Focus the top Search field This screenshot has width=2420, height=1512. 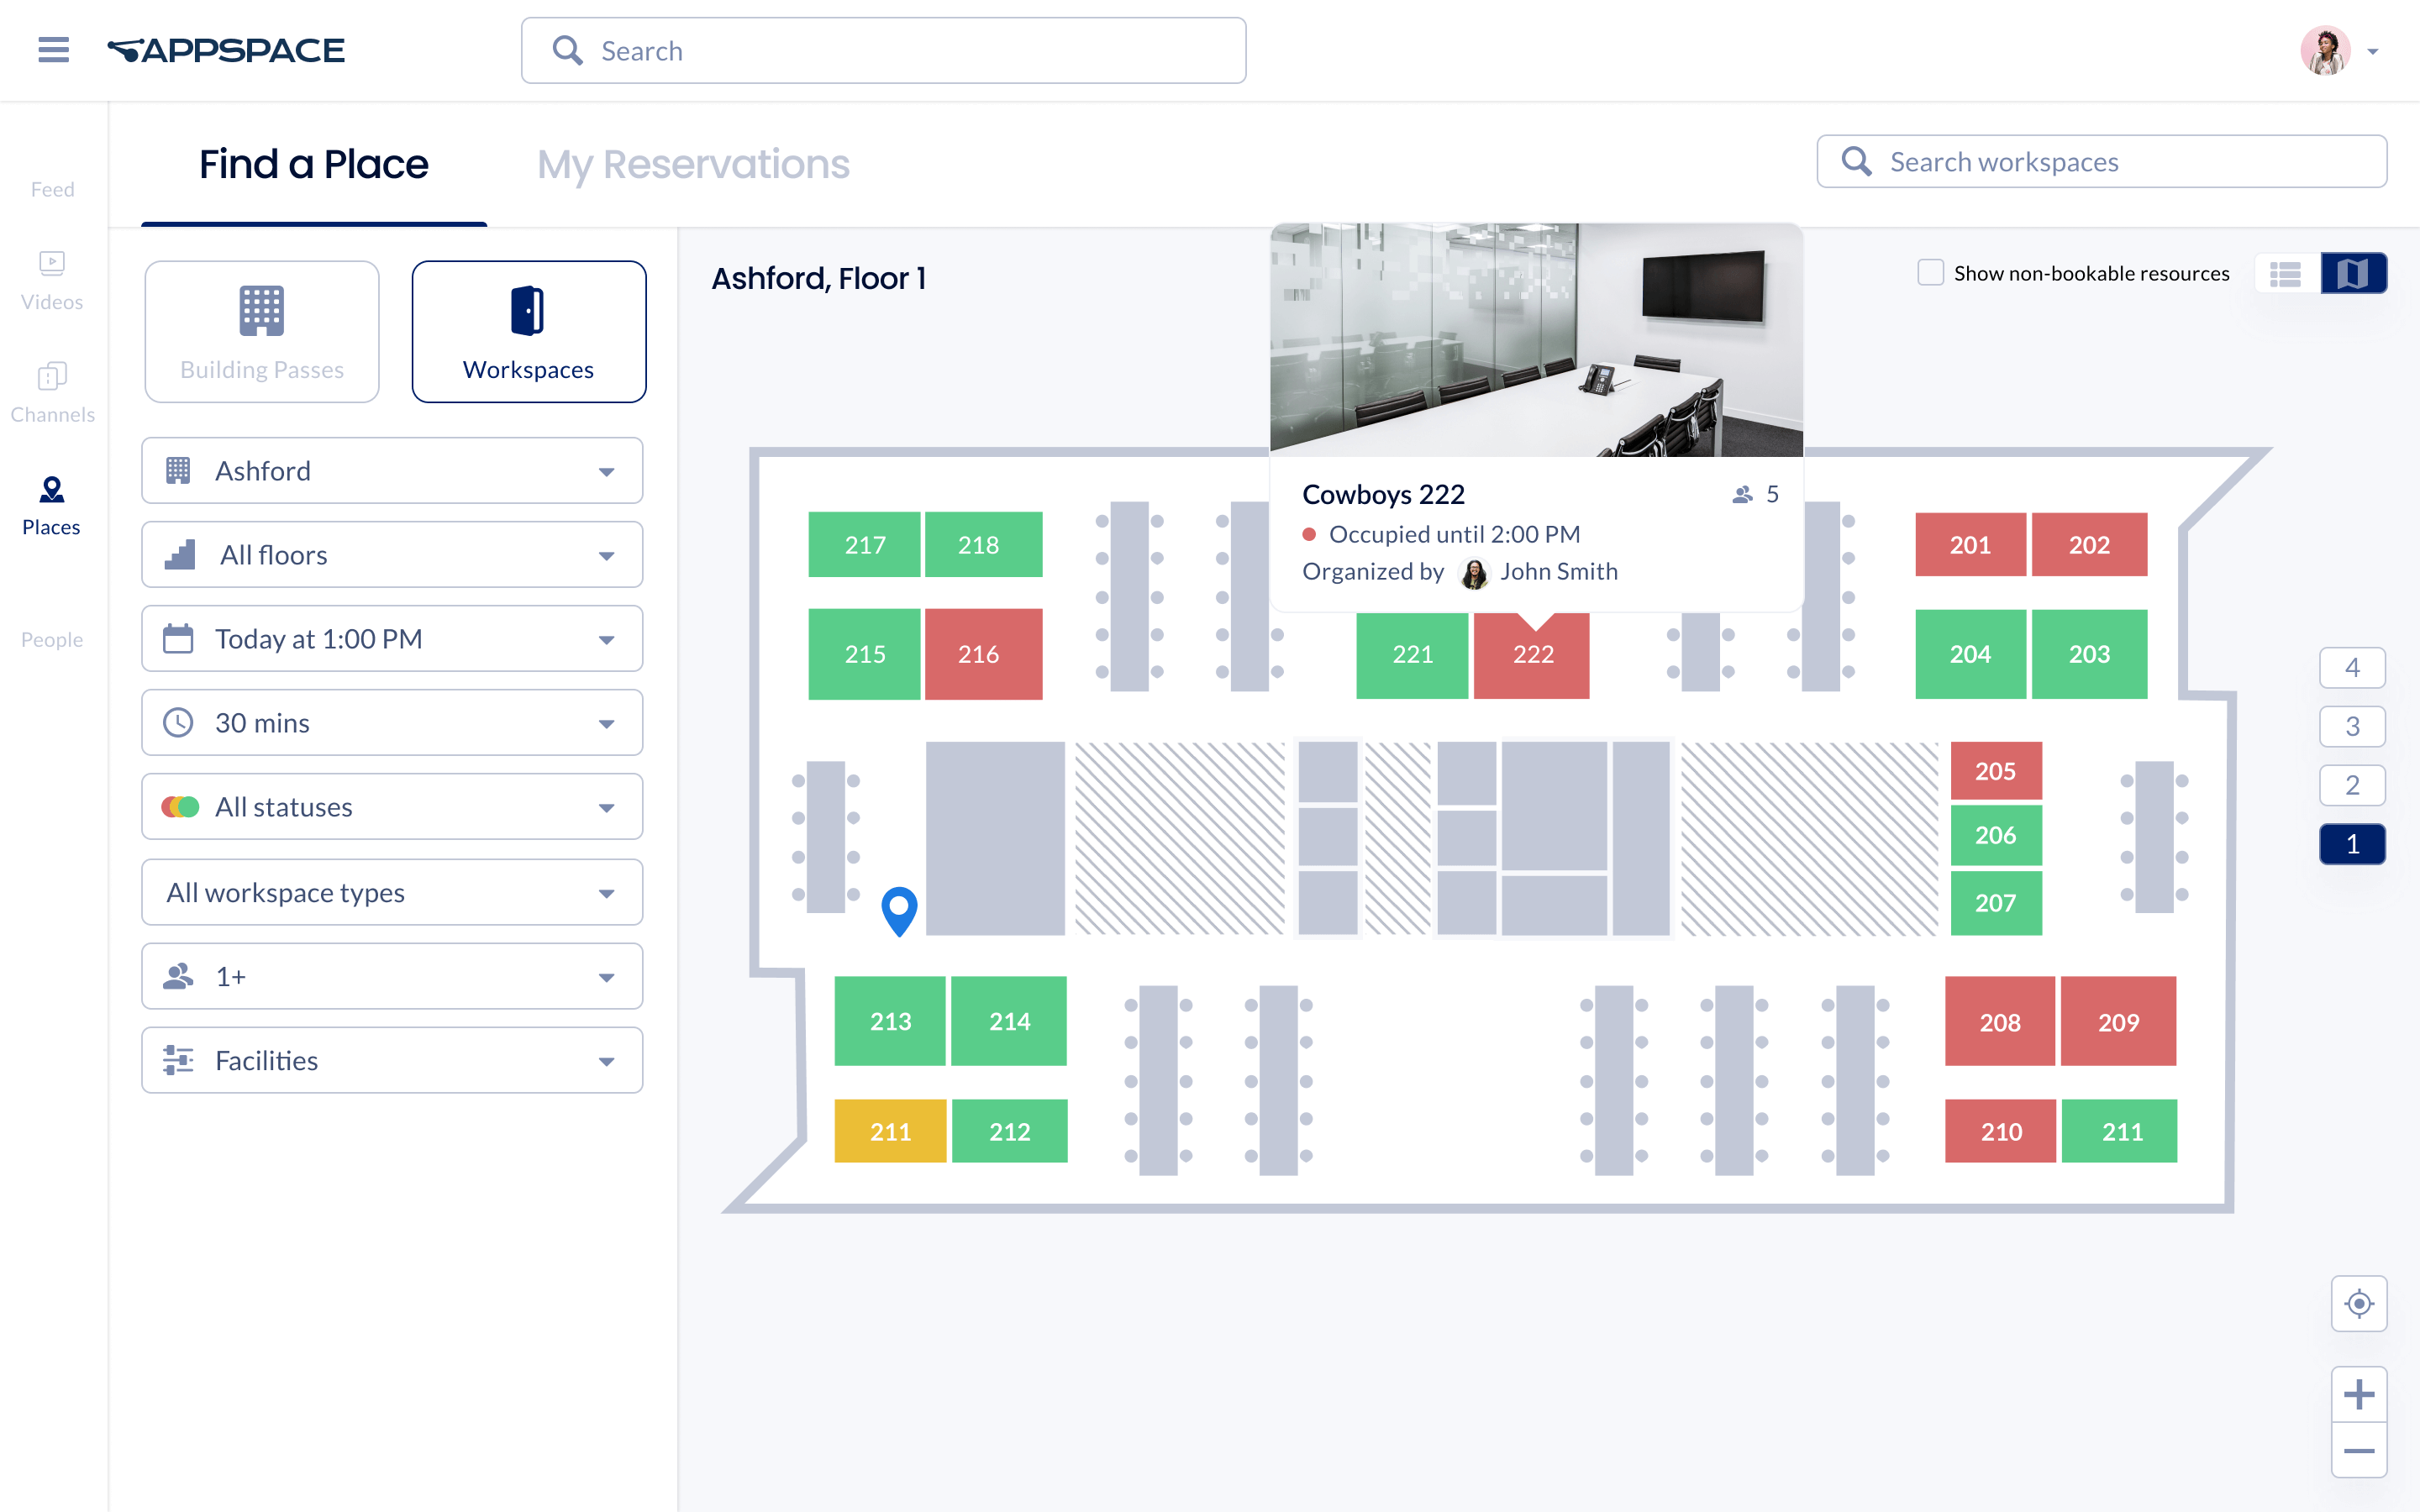pyautogui.click(x=883, y=50)
